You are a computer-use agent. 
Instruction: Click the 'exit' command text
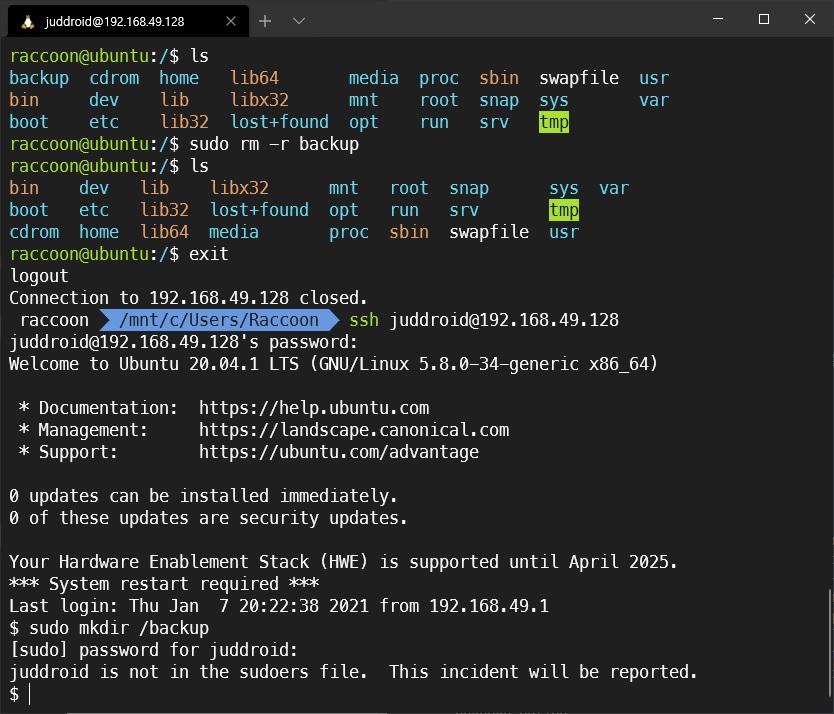[x=208, y=254]
